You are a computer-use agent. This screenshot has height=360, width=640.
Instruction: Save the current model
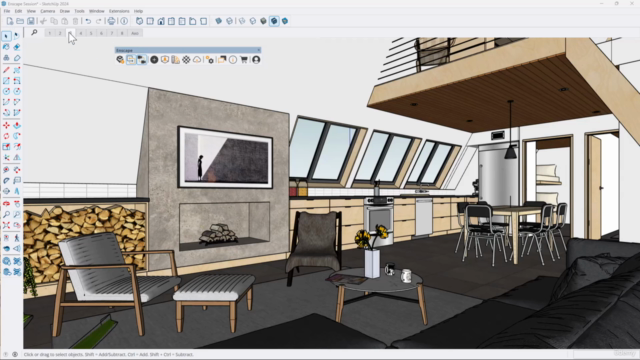point(31,21)
